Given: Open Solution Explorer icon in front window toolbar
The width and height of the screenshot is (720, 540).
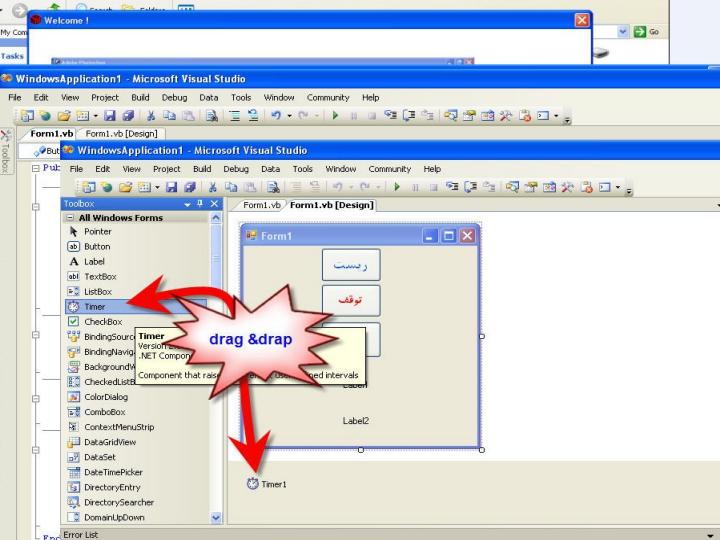Looking at the screenshot, I should coord(512,187).
